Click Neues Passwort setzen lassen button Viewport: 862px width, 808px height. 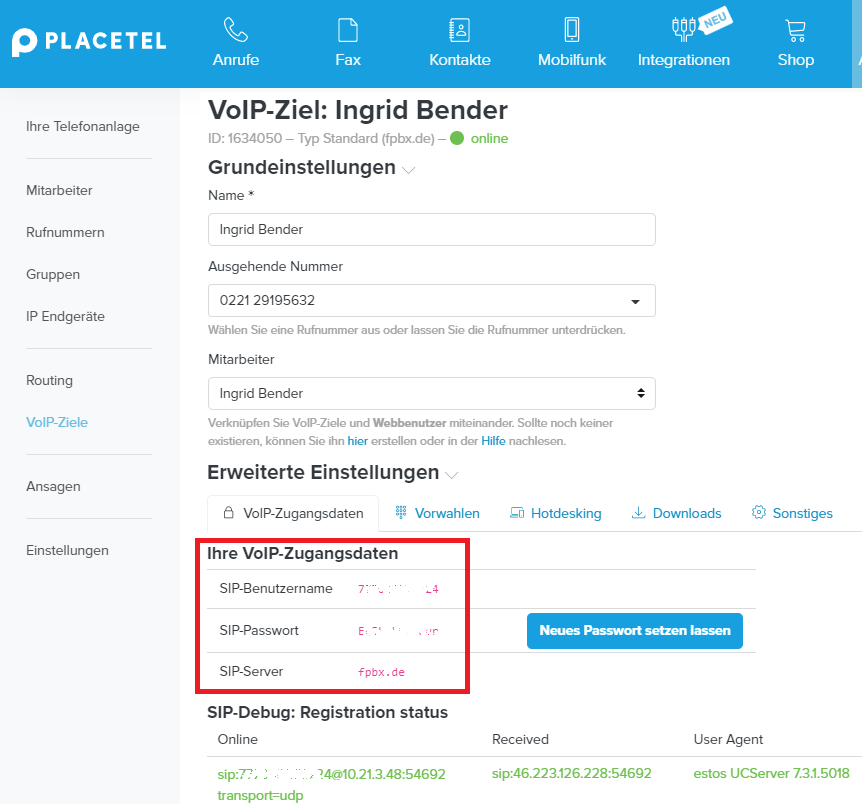coord(635,631)
